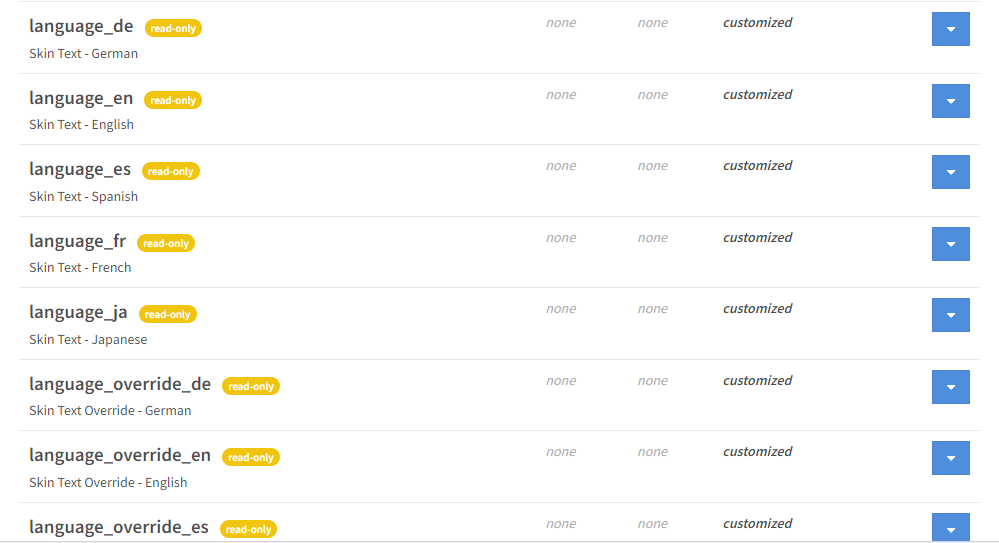The image size is (999, 543).
Task: Select the language_en template name
Action: (x=81, y=98)
